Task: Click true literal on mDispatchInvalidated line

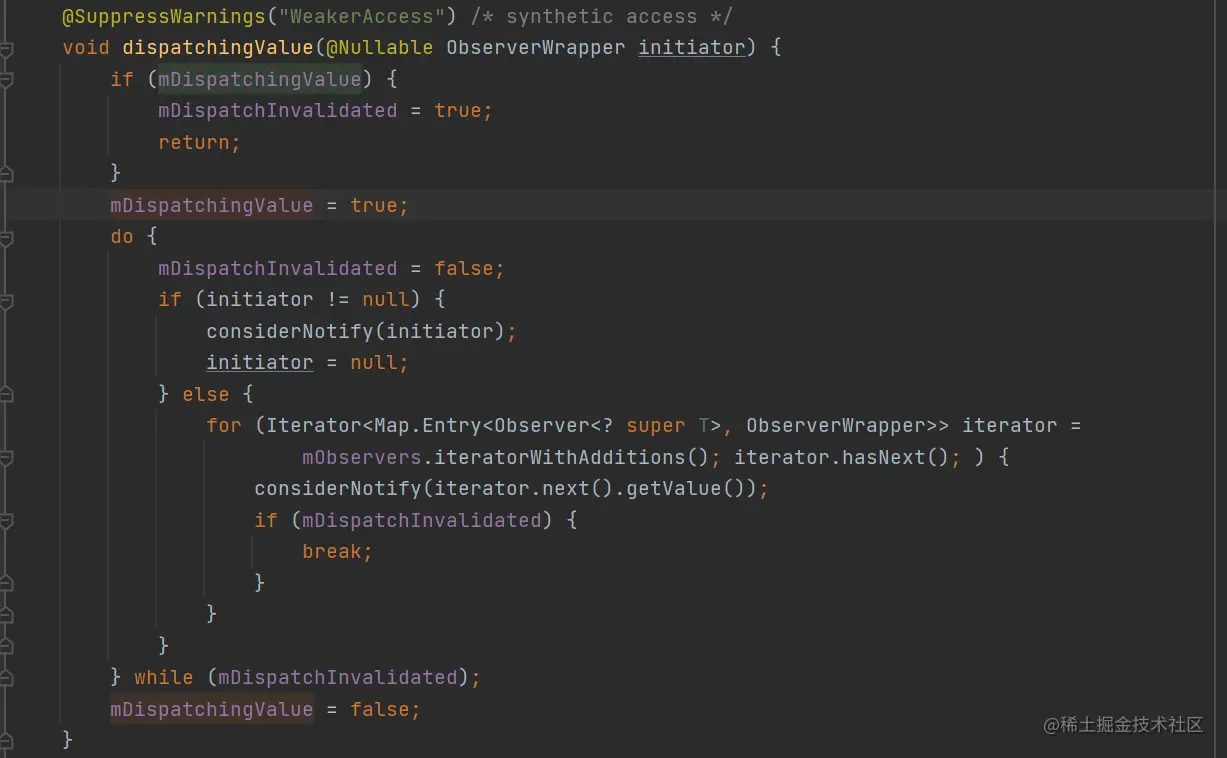Action: pos(458,110)
